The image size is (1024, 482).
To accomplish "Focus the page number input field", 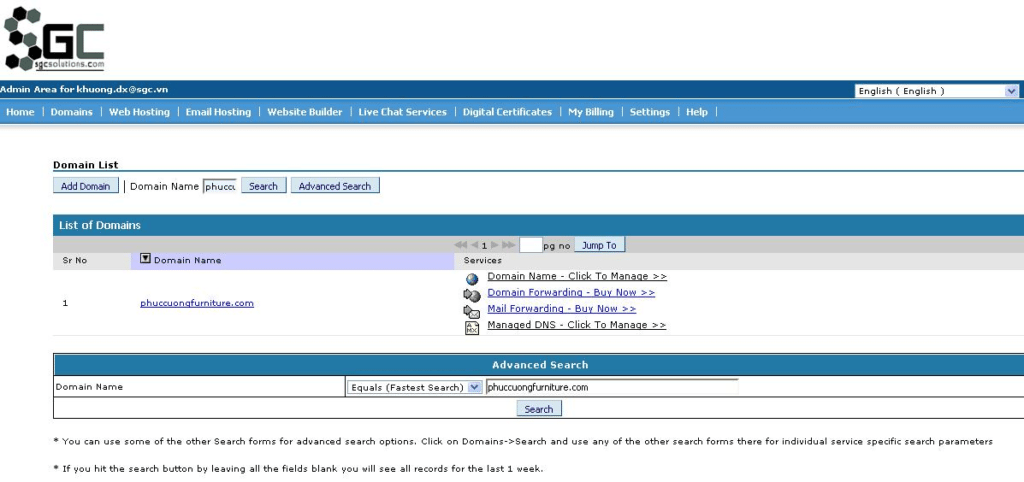I will pyautogui.click(x=530, y=245).
